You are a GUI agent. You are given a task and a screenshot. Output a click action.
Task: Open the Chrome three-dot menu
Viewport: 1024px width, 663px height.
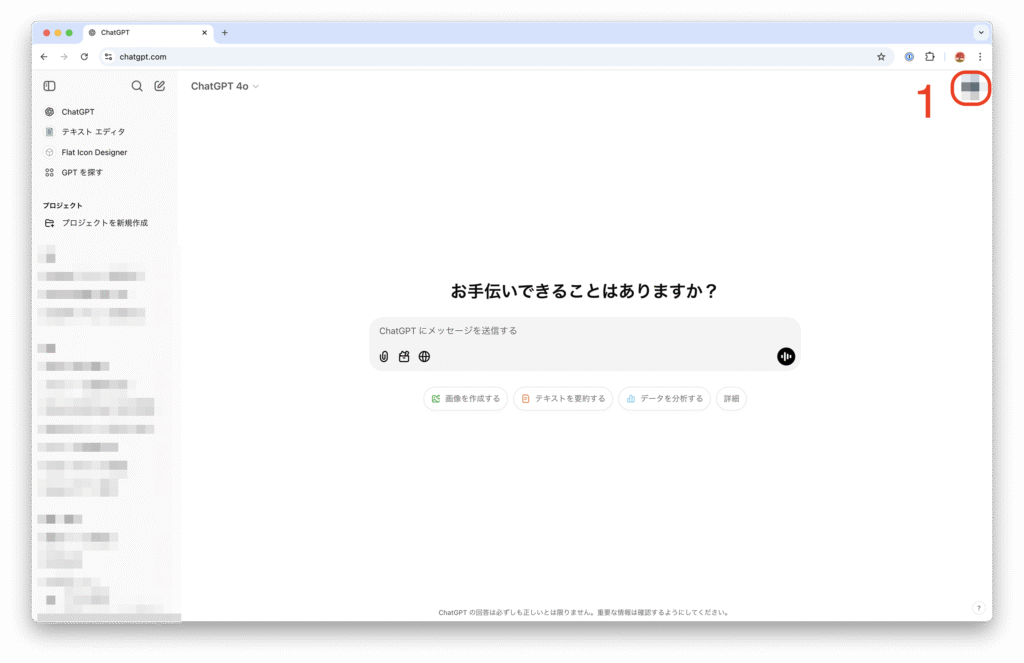[980, 57]
